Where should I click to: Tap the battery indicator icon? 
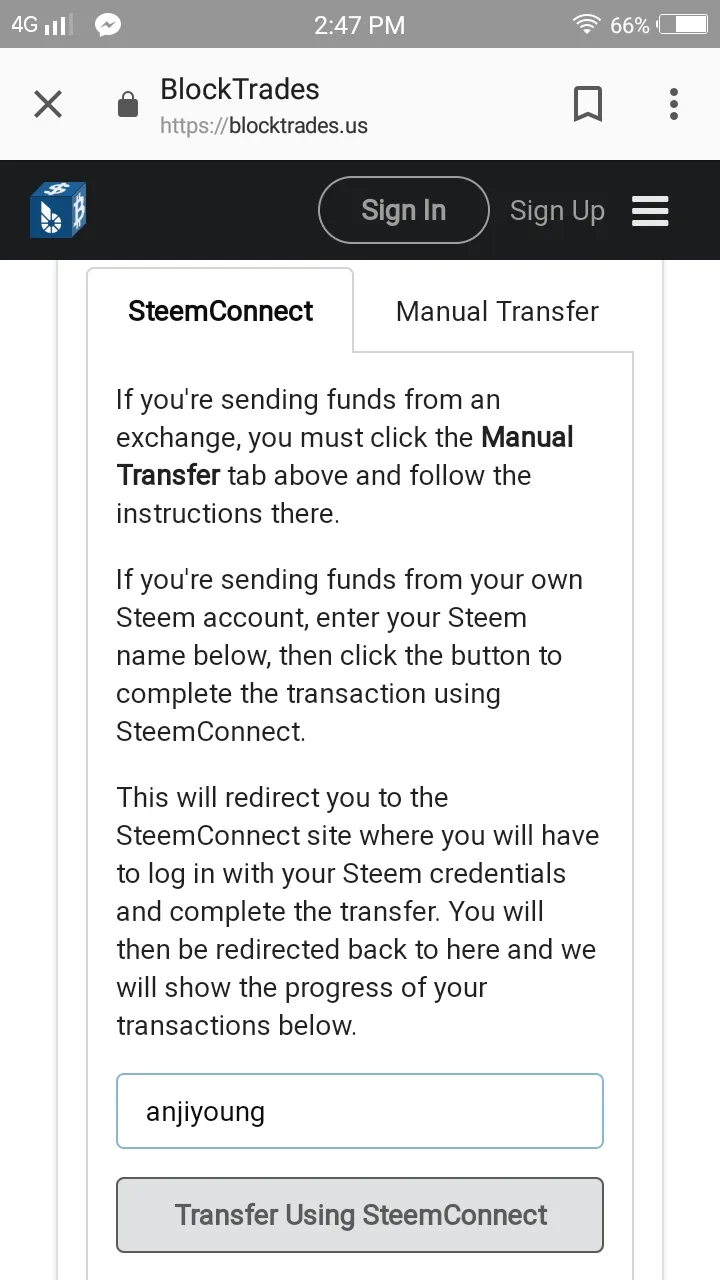[x=684, y=25]
